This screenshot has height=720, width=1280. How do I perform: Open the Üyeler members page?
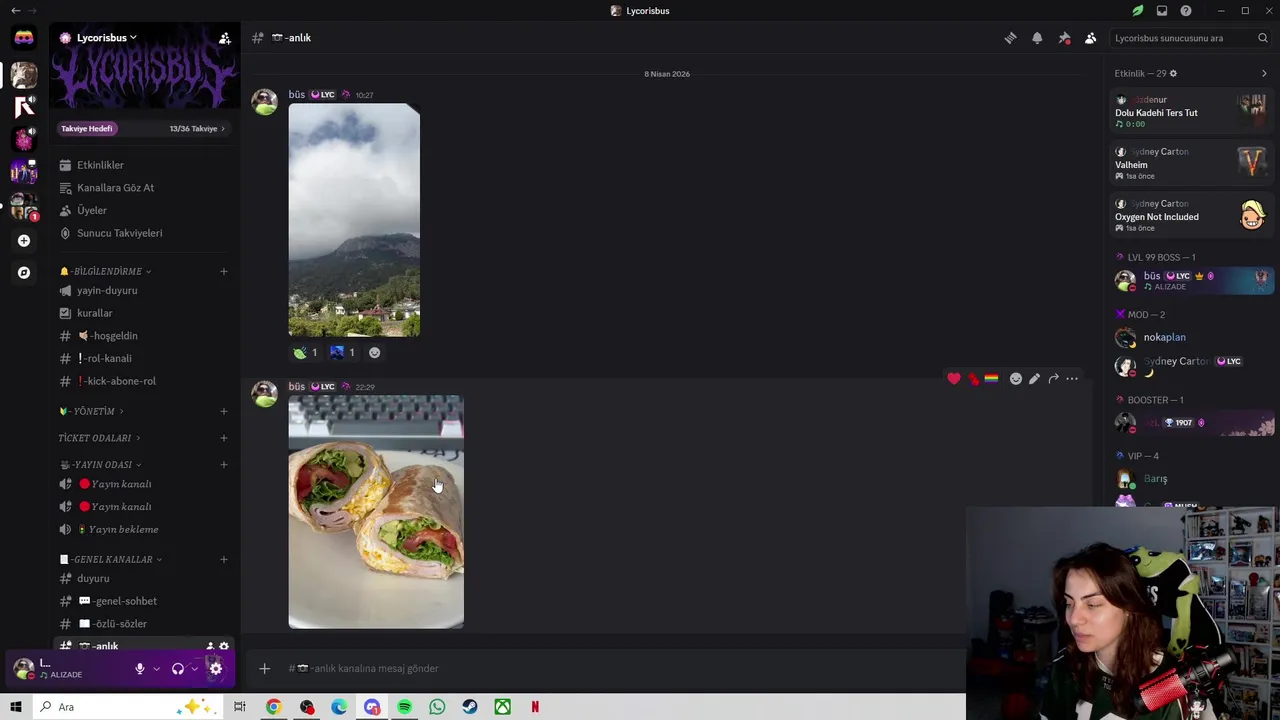coord(144,211)
